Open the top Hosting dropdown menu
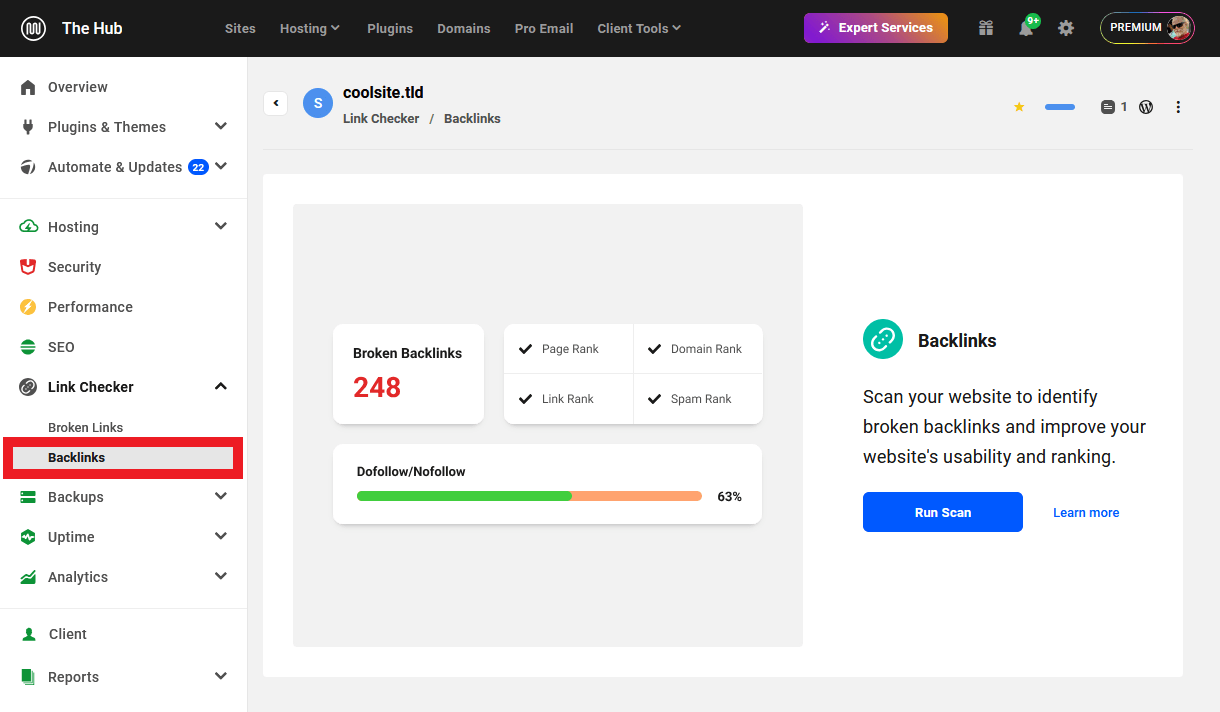 [x=310, y=28]
